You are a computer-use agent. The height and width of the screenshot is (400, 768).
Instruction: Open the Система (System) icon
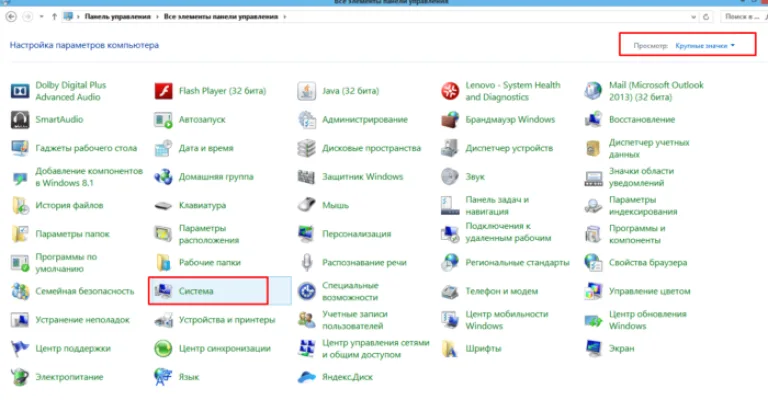tap(163, 291)
